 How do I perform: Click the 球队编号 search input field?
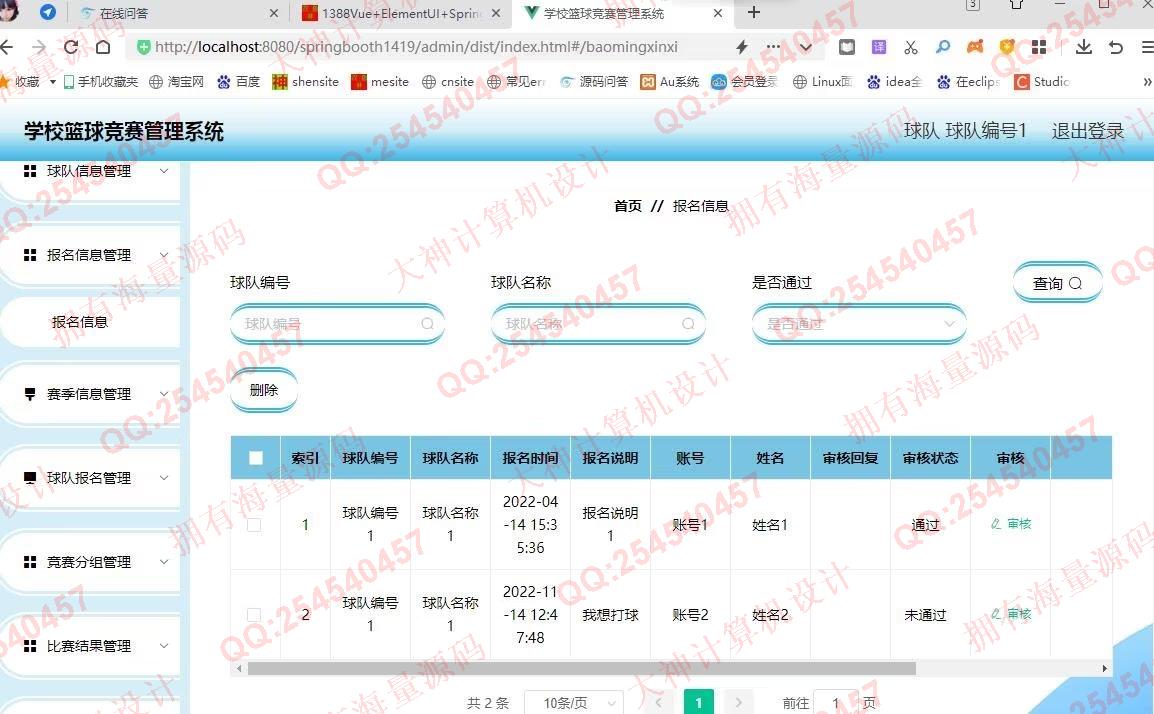point(337,324)
